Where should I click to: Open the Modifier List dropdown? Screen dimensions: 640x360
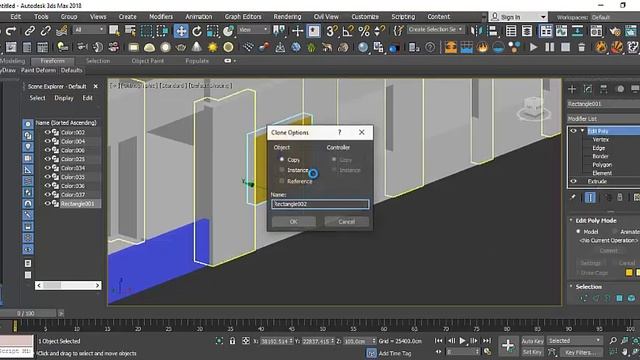(x=603, y=119)
